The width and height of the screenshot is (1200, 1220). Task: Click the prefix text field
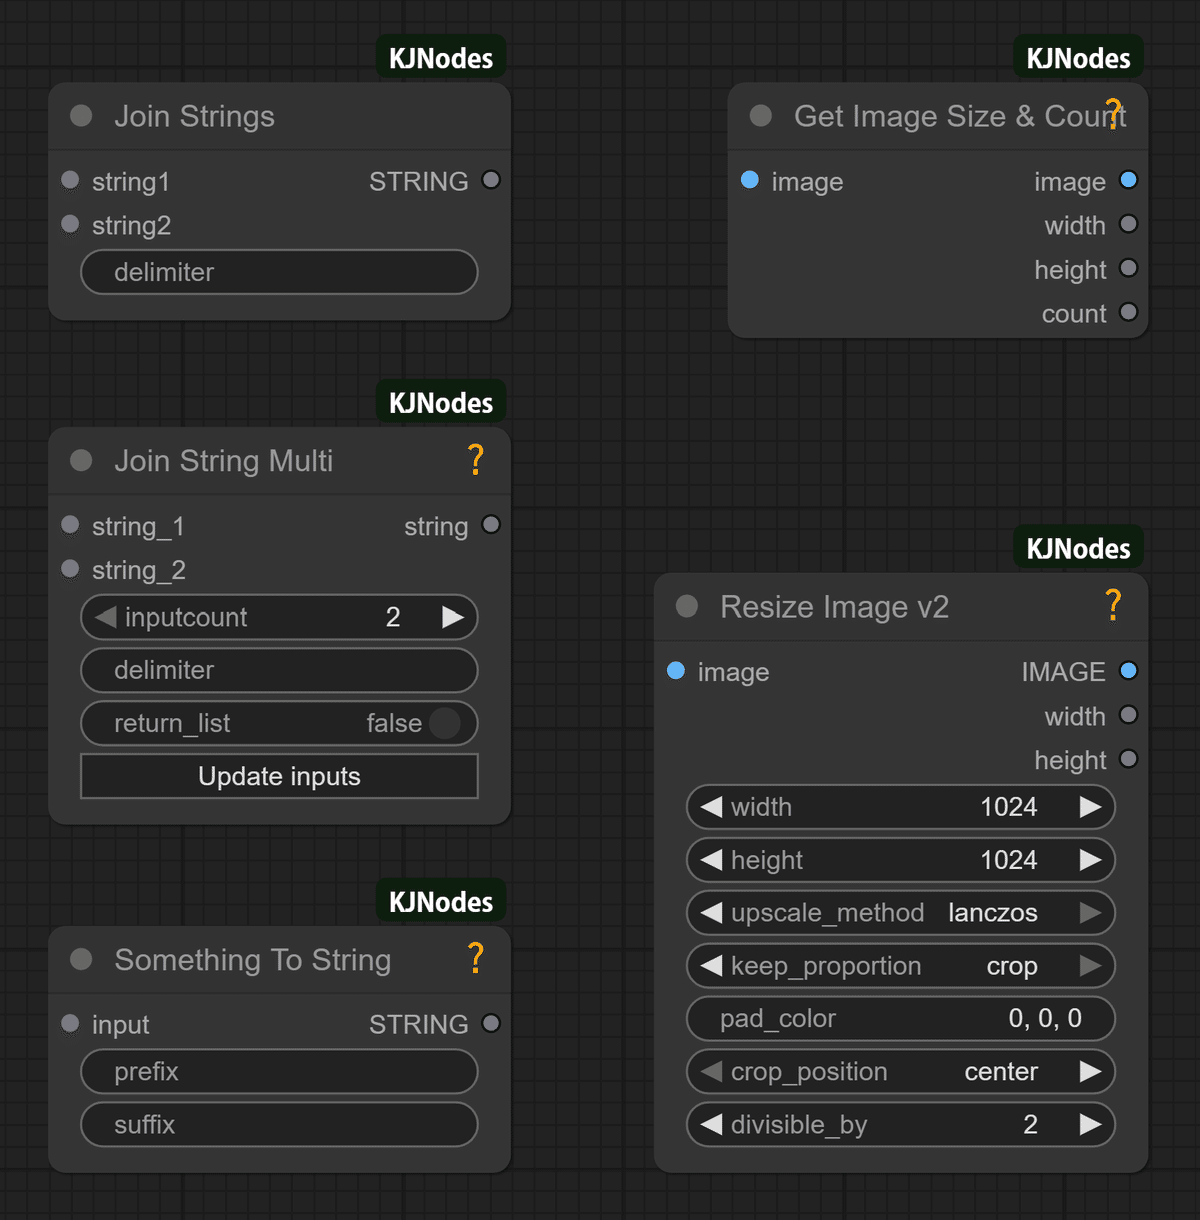tap(279, 1072)
